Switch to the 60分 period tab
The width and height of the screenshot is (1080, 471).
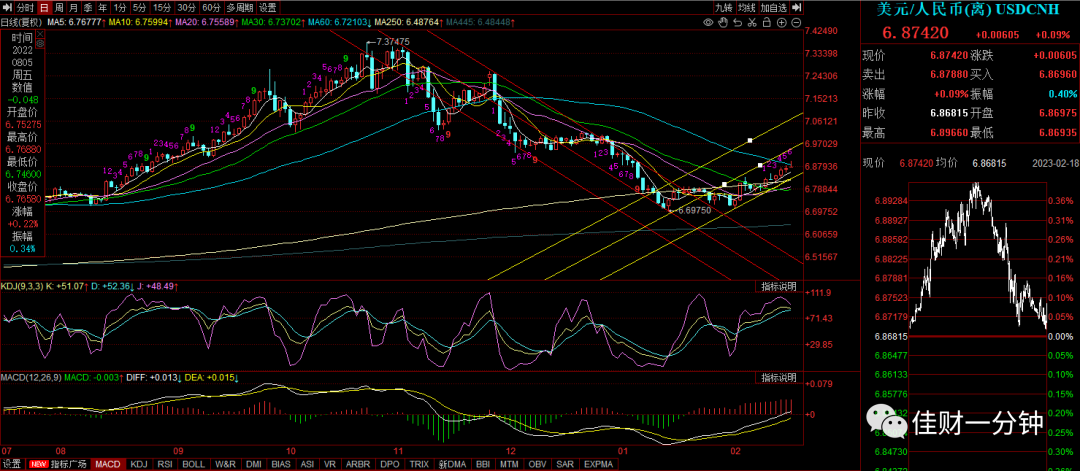point(211,8)
